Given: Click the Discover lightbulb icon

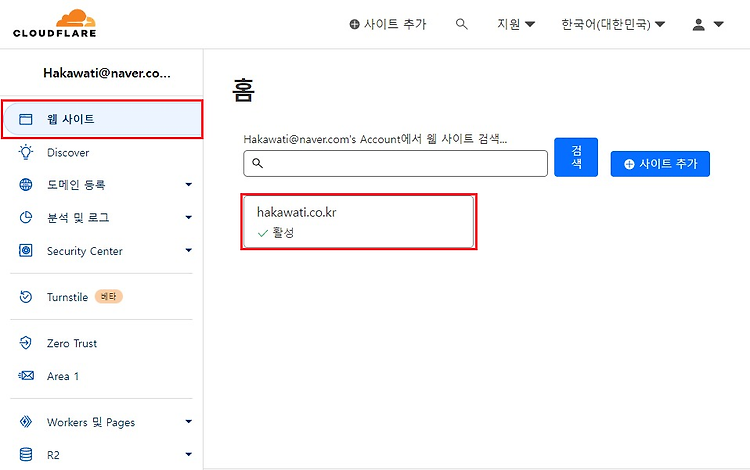Looking at the screenshot, I should point(25,152).
